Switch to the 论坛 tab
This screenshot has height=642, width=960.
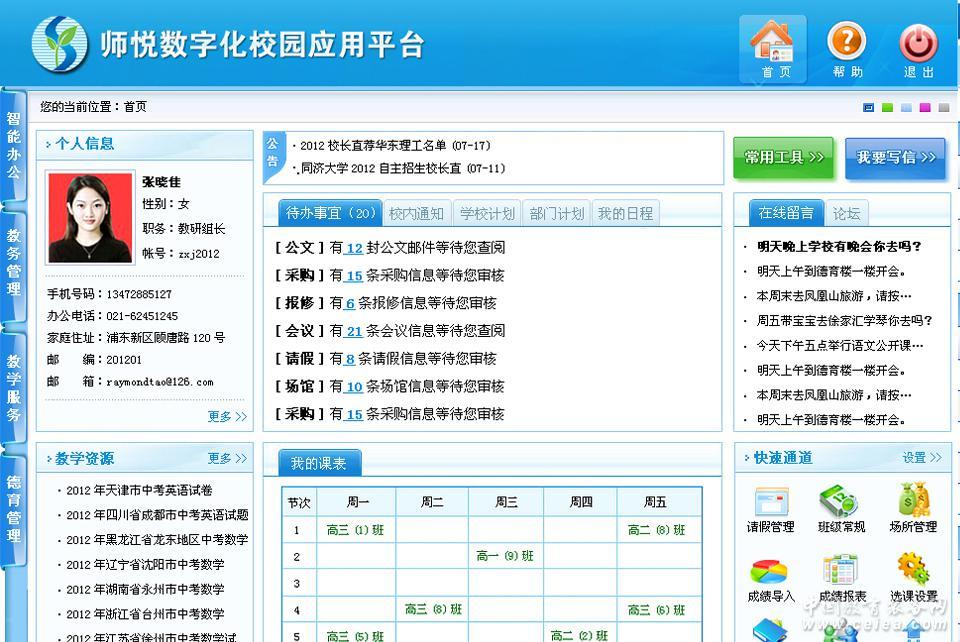[846, 213]
